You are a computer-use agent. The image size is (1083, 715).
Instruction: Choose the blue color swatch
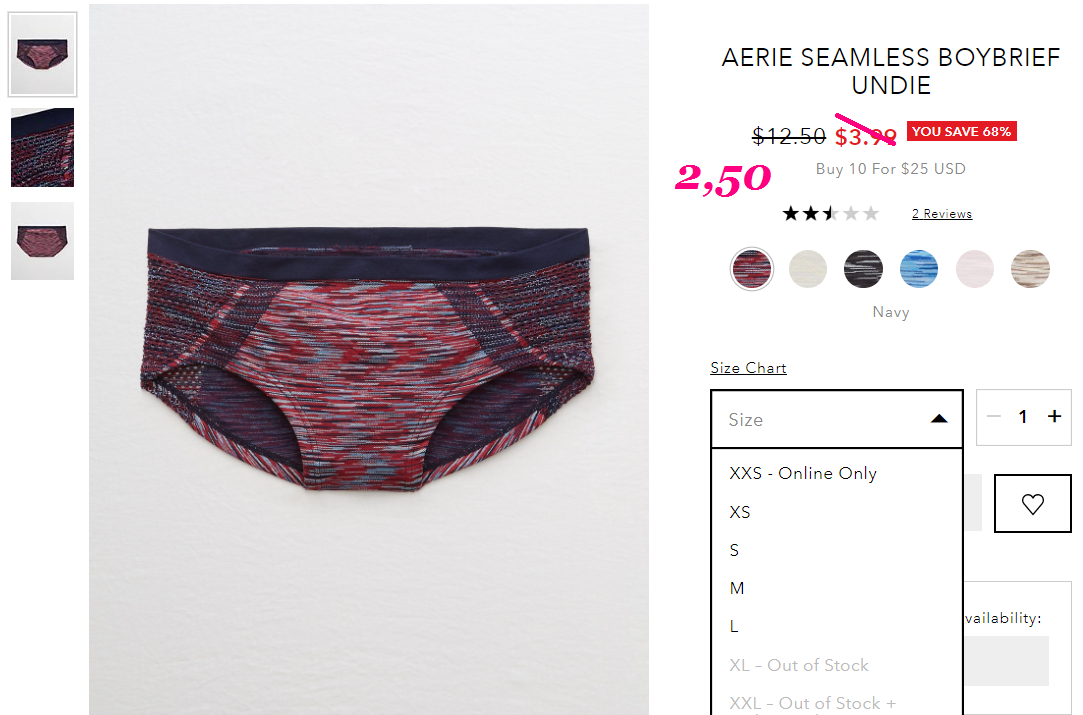coord(919,269)
